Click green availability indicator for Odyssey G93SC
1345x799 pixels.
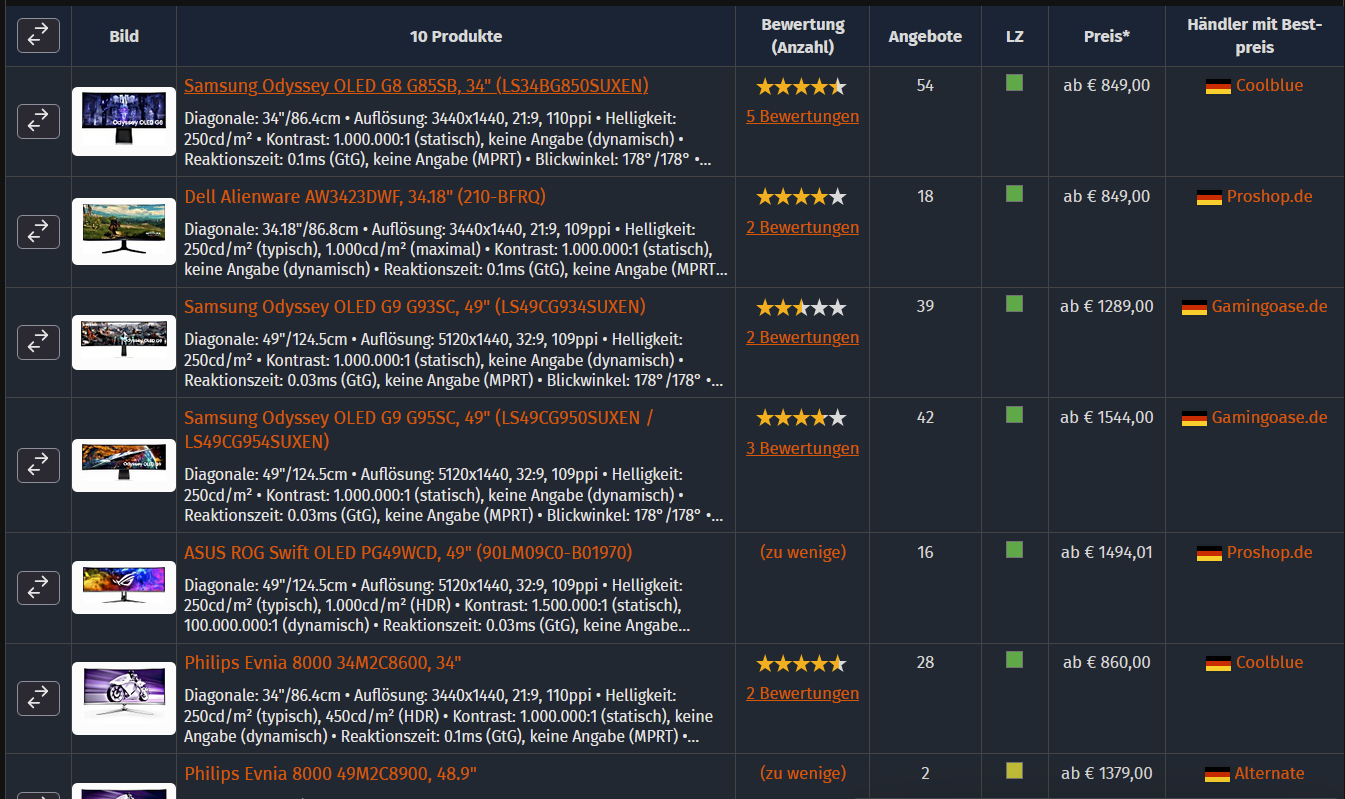pos(1014,304)
